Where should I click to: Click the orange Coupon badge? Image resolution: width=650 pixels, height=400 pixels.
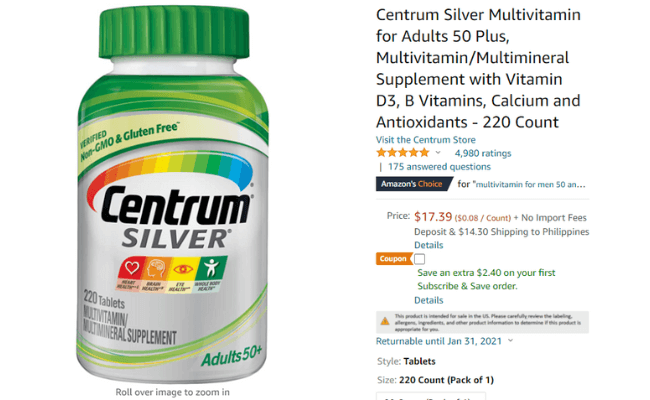(x=394, y=259)
